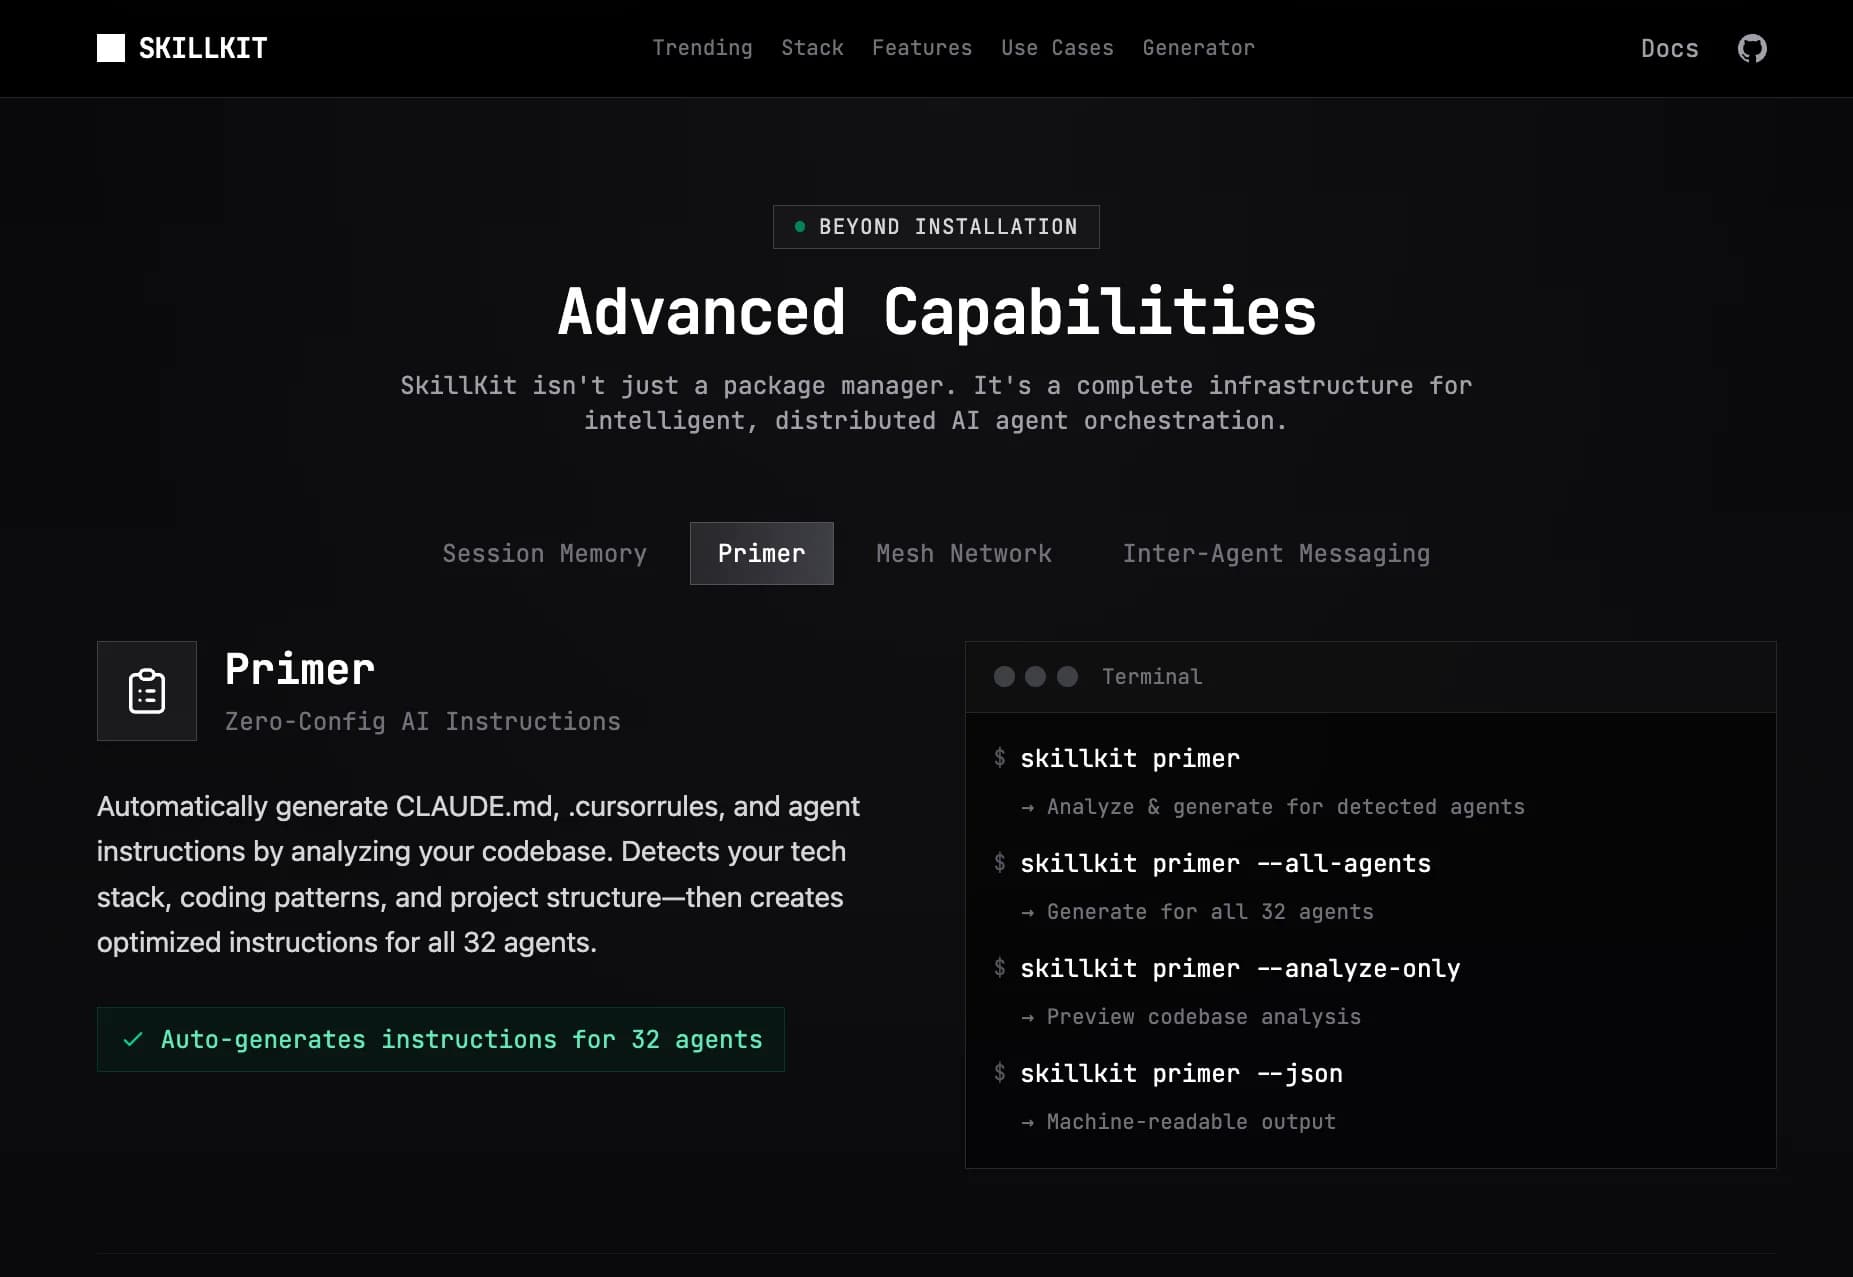Click the Primer clipboard icon

click(x=146, y=690)
